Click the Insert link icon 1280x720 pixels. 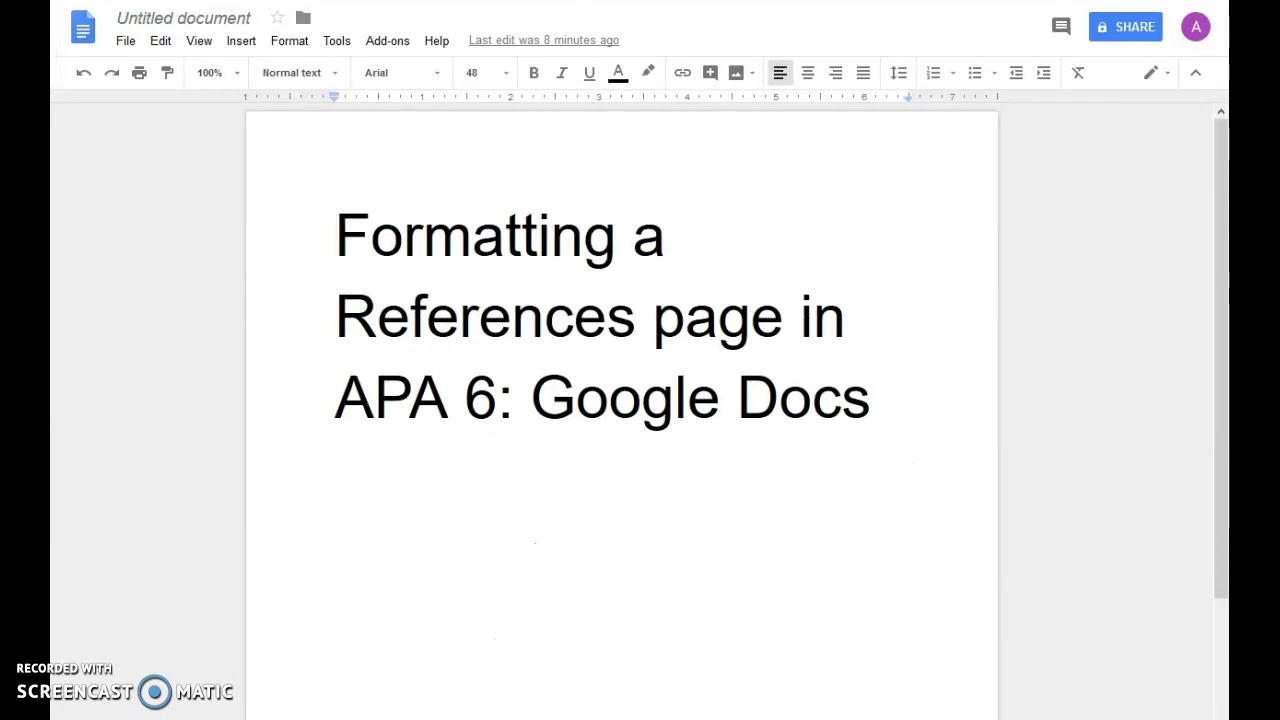click(682, 73)
